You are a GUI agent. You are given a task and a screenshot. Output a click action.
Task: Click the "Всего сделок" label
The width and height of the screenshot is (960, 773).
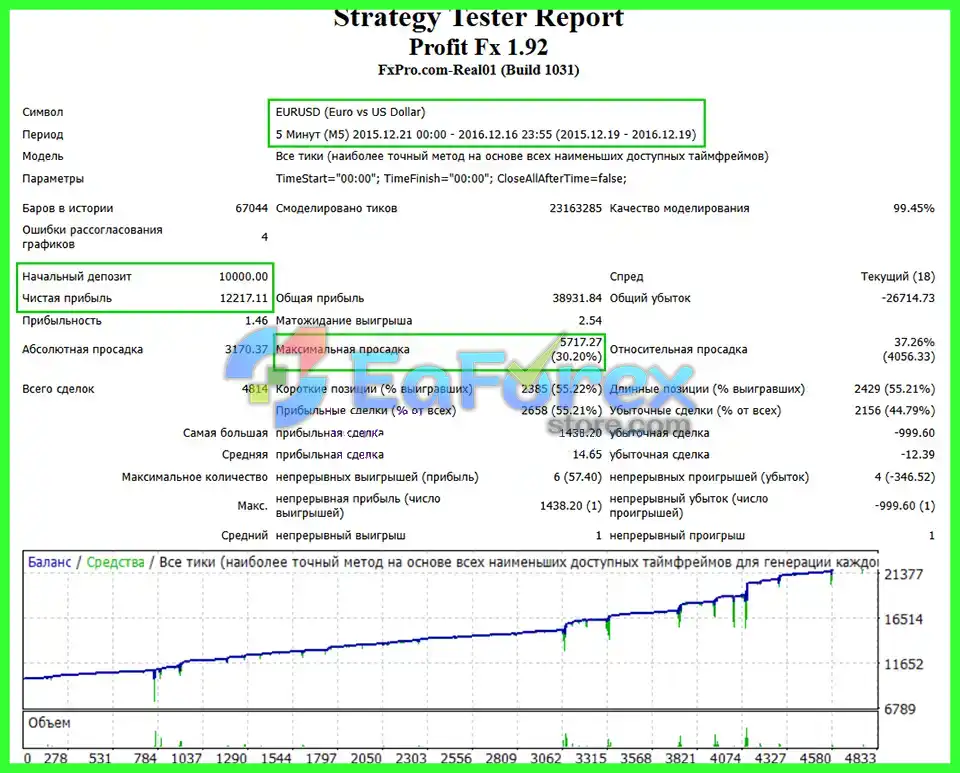[x=58, y=389]
